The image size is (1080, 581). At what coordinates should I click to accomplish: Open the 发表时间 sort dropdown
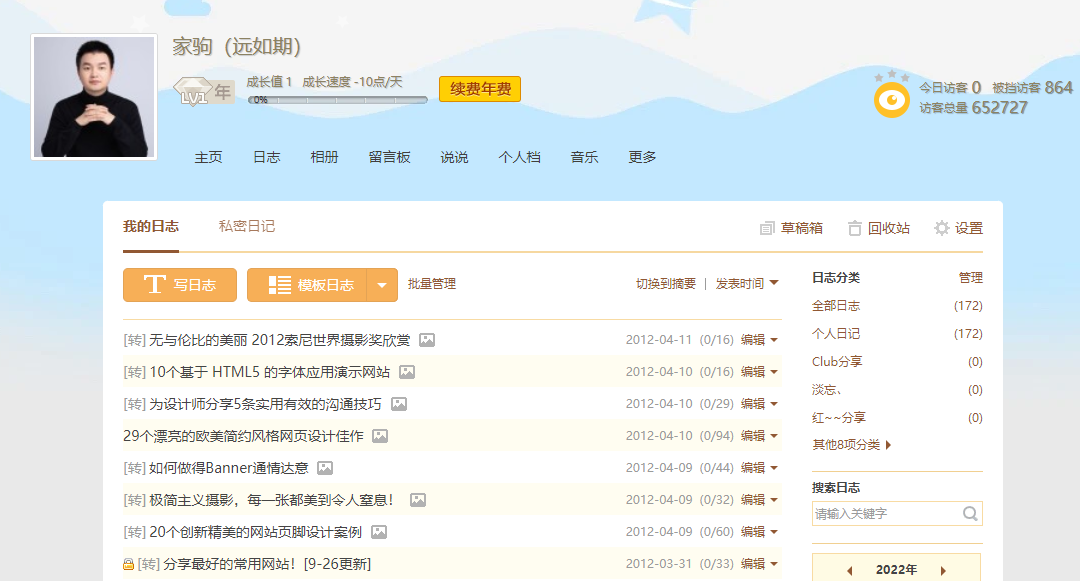746,284
